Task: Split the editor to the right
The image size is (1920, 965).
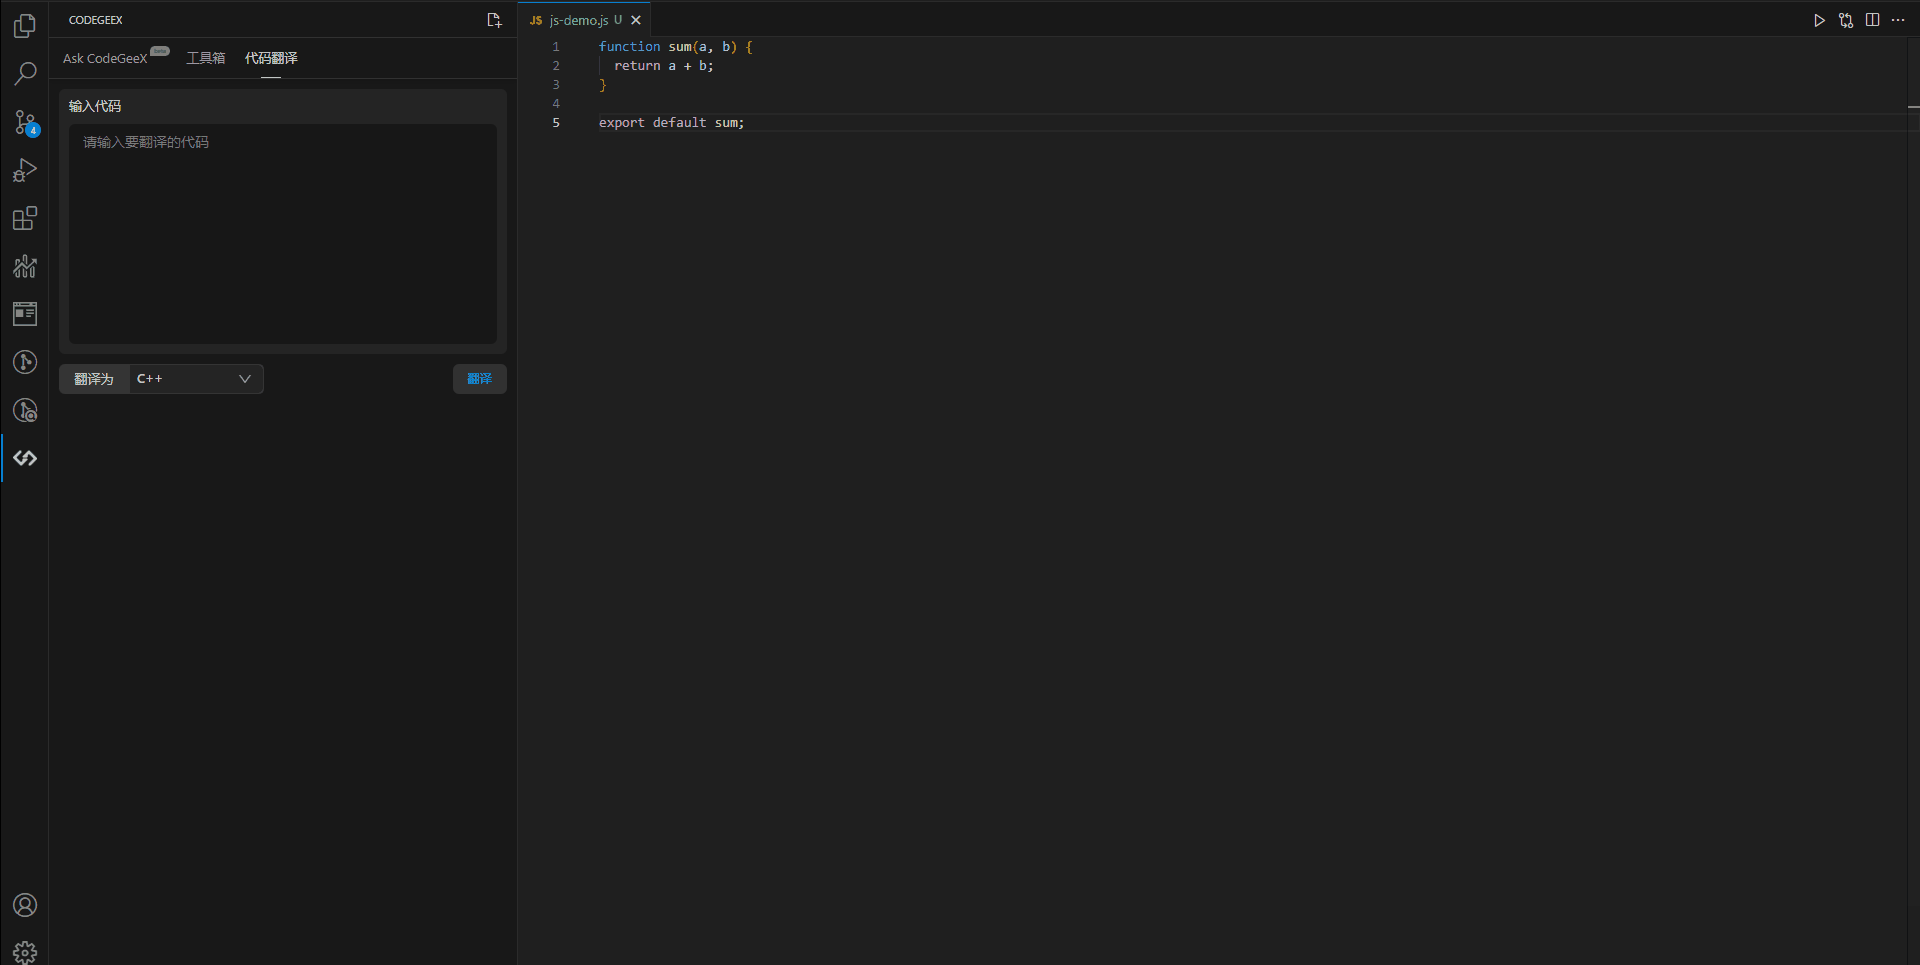Action: pyautogui.click(x=1872, y=20)
